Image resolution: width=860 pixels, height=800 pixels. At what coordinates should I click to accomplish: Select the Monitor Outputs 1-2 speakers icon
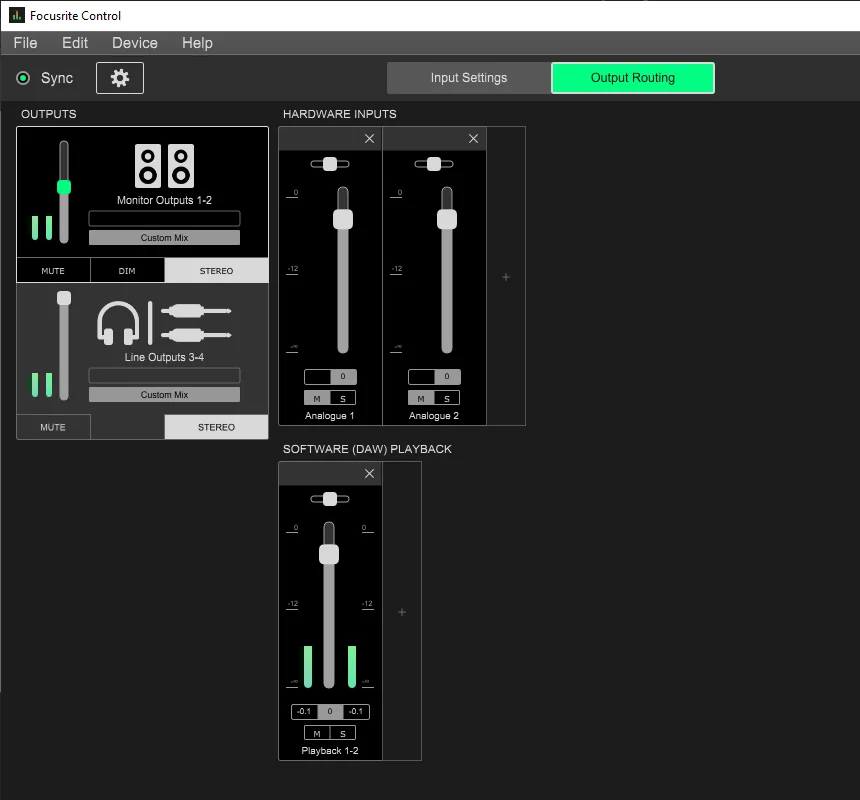click(165, 166)
